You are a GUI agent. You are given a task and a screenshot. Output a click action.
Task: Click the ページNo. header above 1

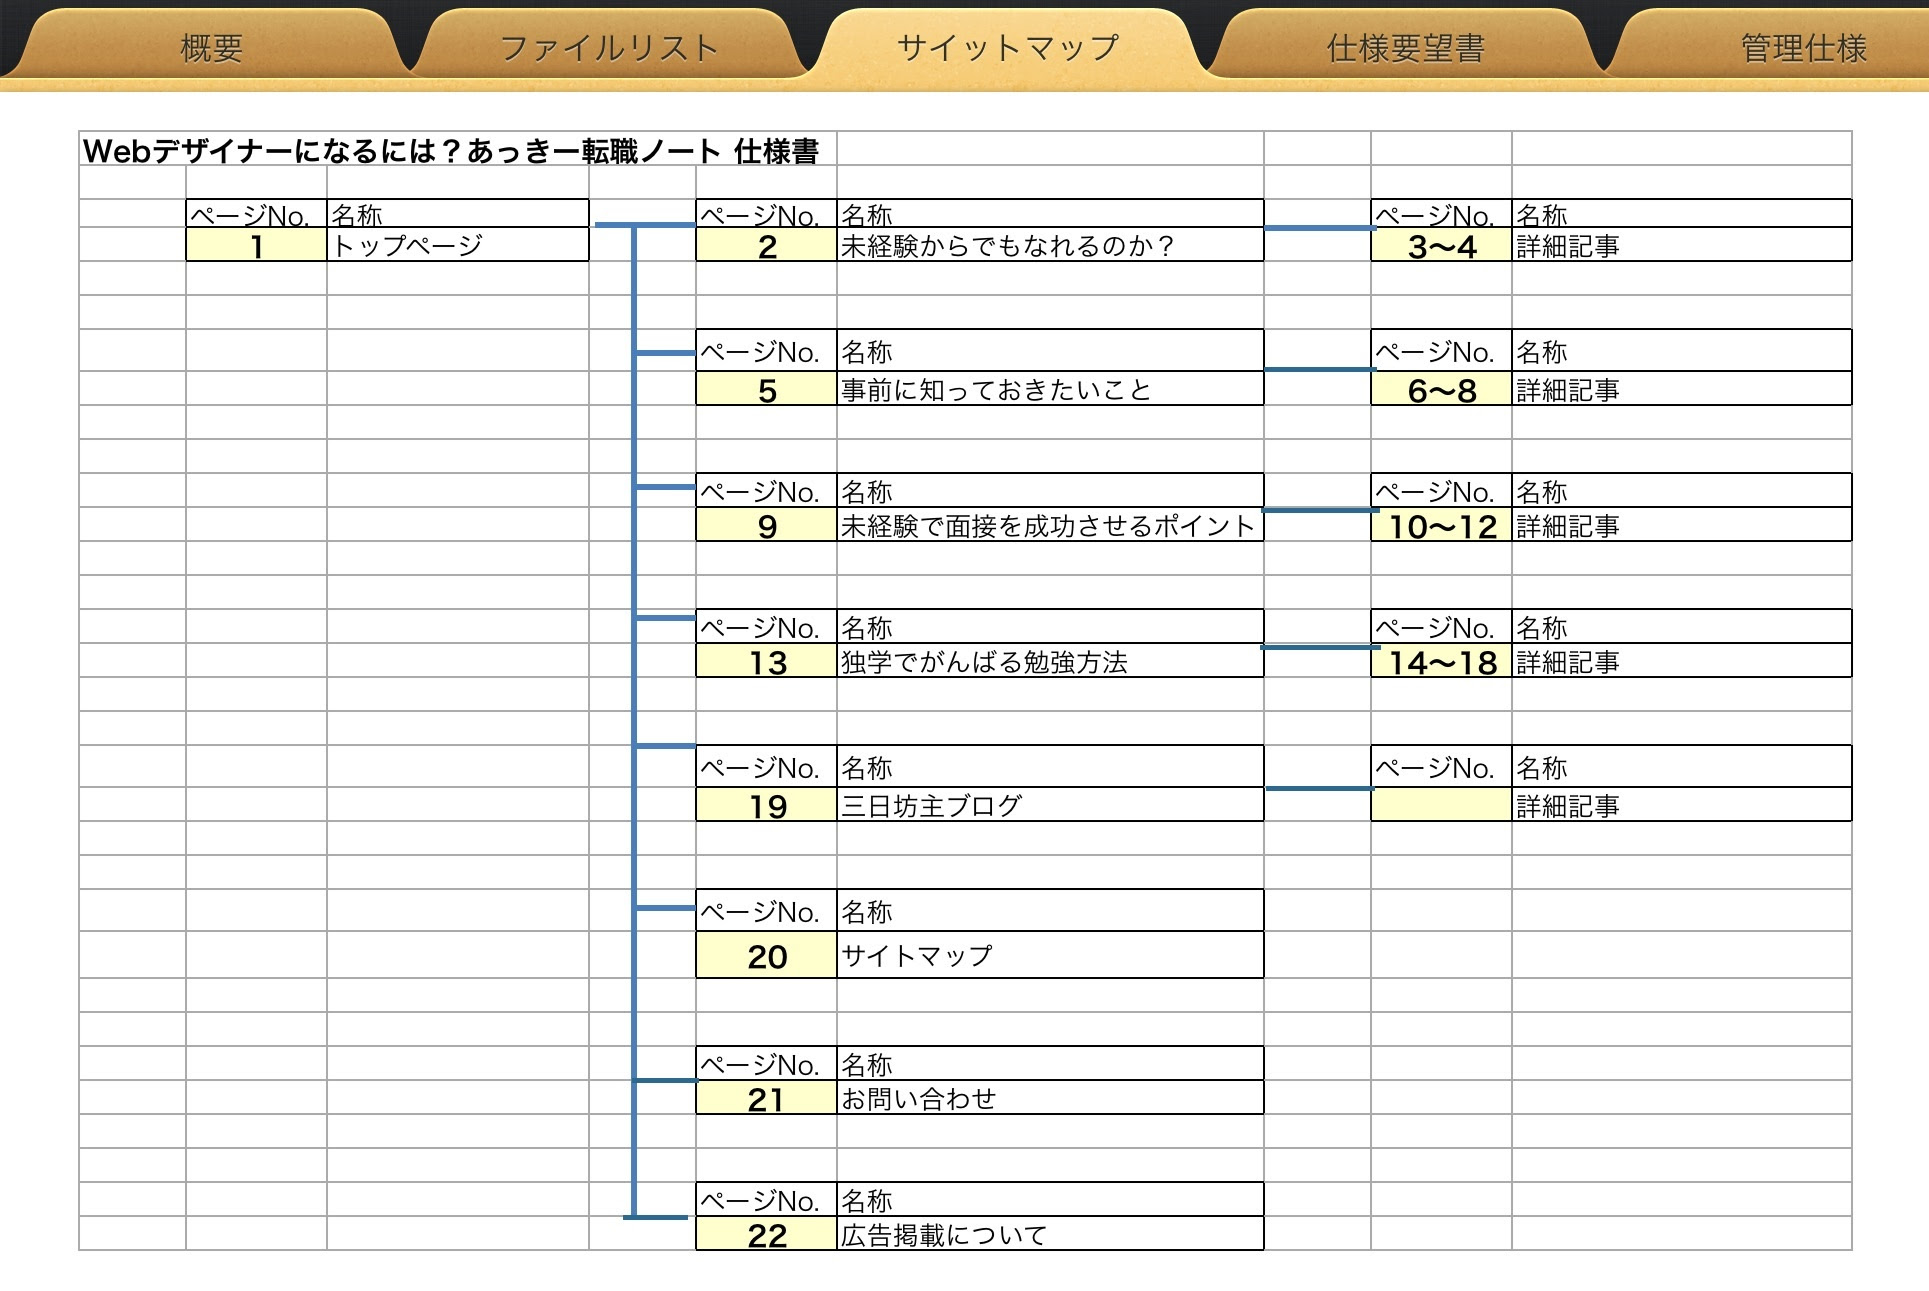tap(257, 214)
